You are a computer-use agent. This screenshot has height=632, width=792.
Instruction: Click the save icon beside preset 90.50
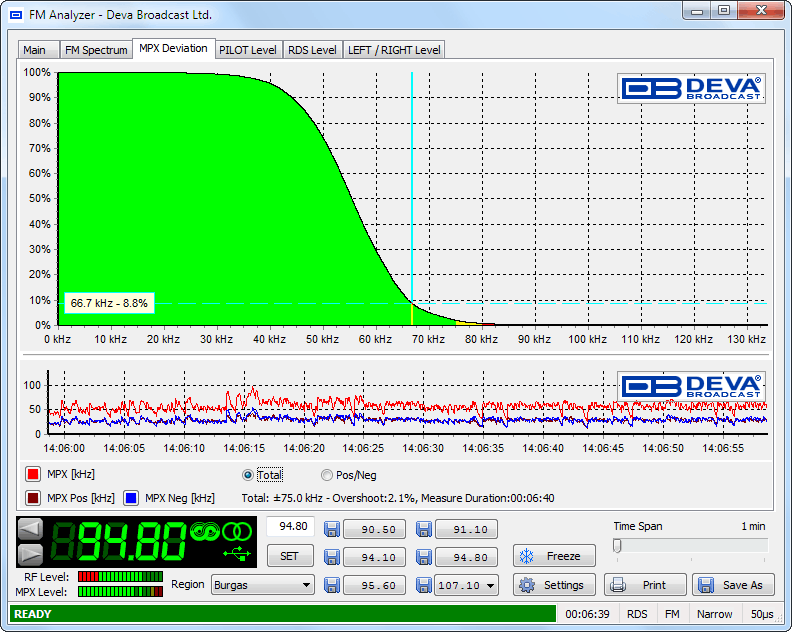click(332, 530)
